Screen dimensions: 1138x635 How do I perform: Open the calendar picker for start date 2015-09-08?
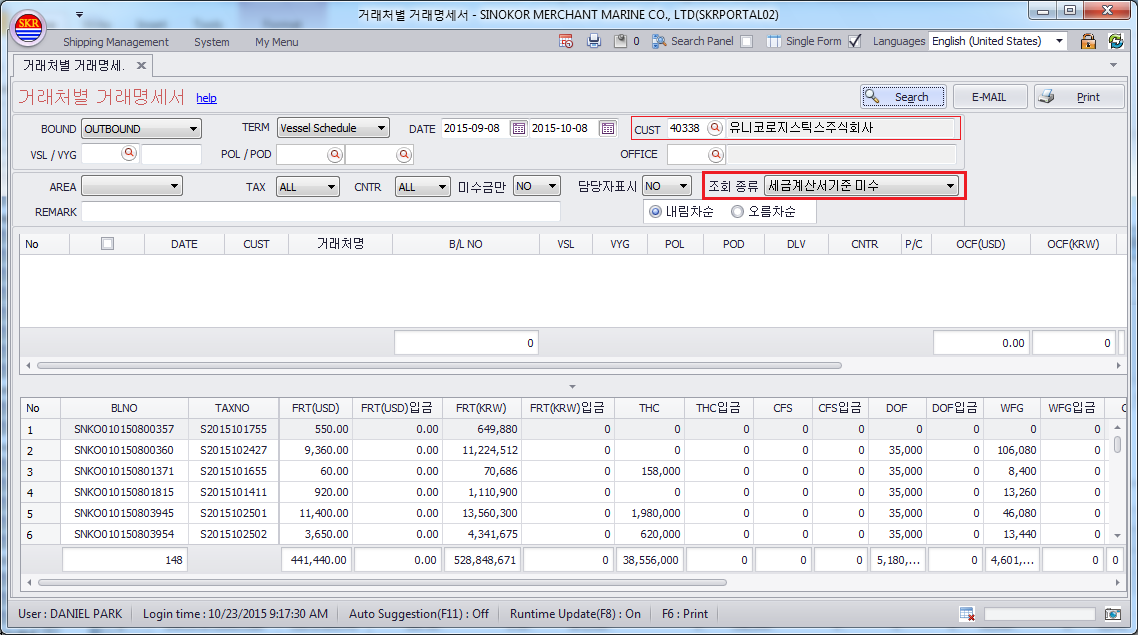coord(518,128)
